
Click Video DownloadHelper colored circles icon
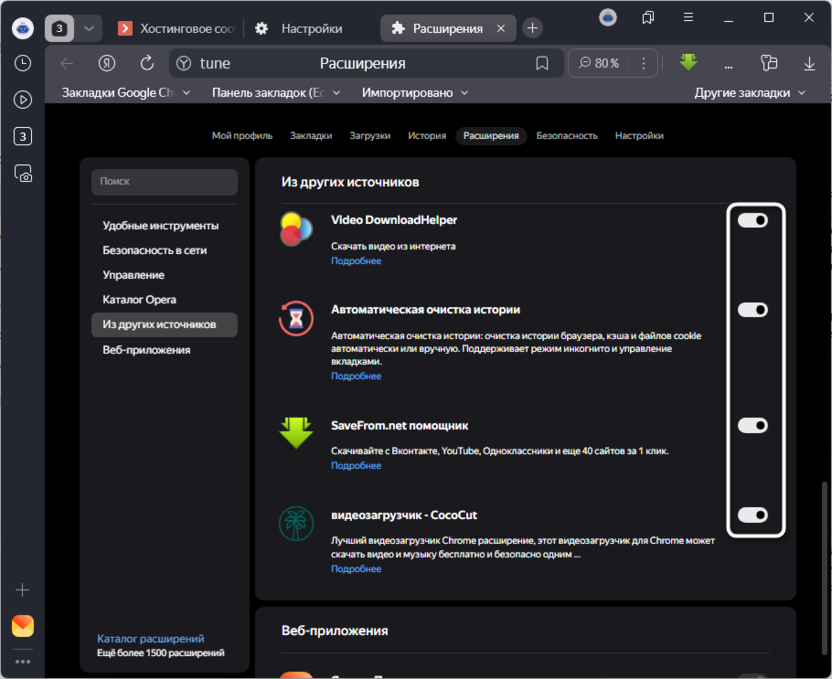click(x=296, y=229)
